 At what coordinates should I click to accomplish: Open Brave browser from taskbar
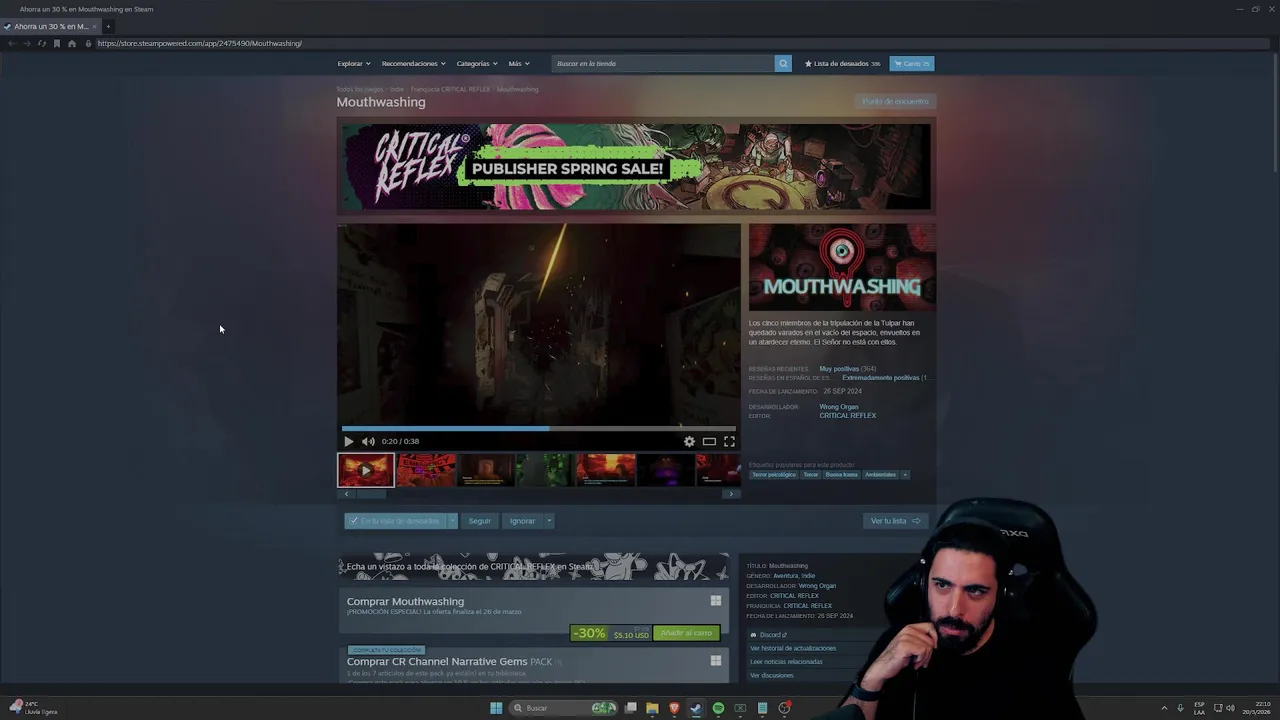pos(674,708)
